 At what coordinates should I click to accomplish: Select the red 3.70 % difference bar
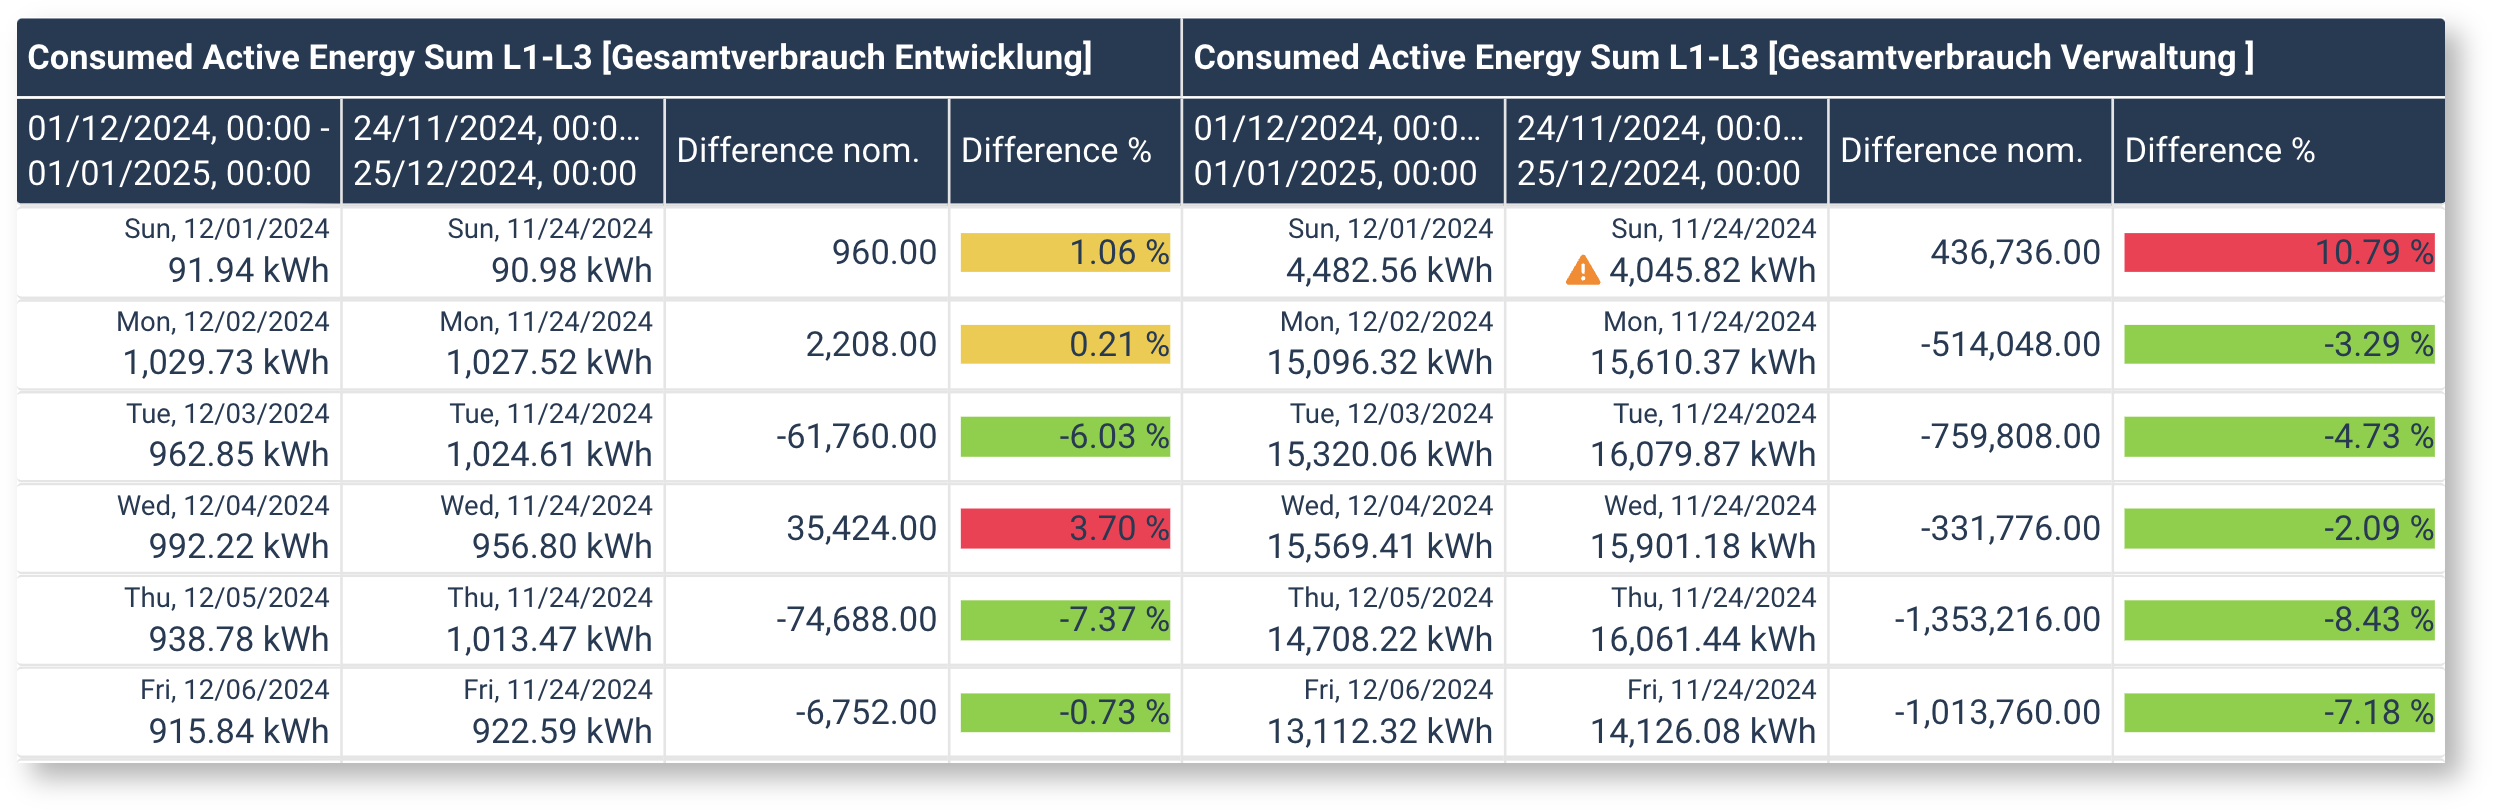[1065, 528]
